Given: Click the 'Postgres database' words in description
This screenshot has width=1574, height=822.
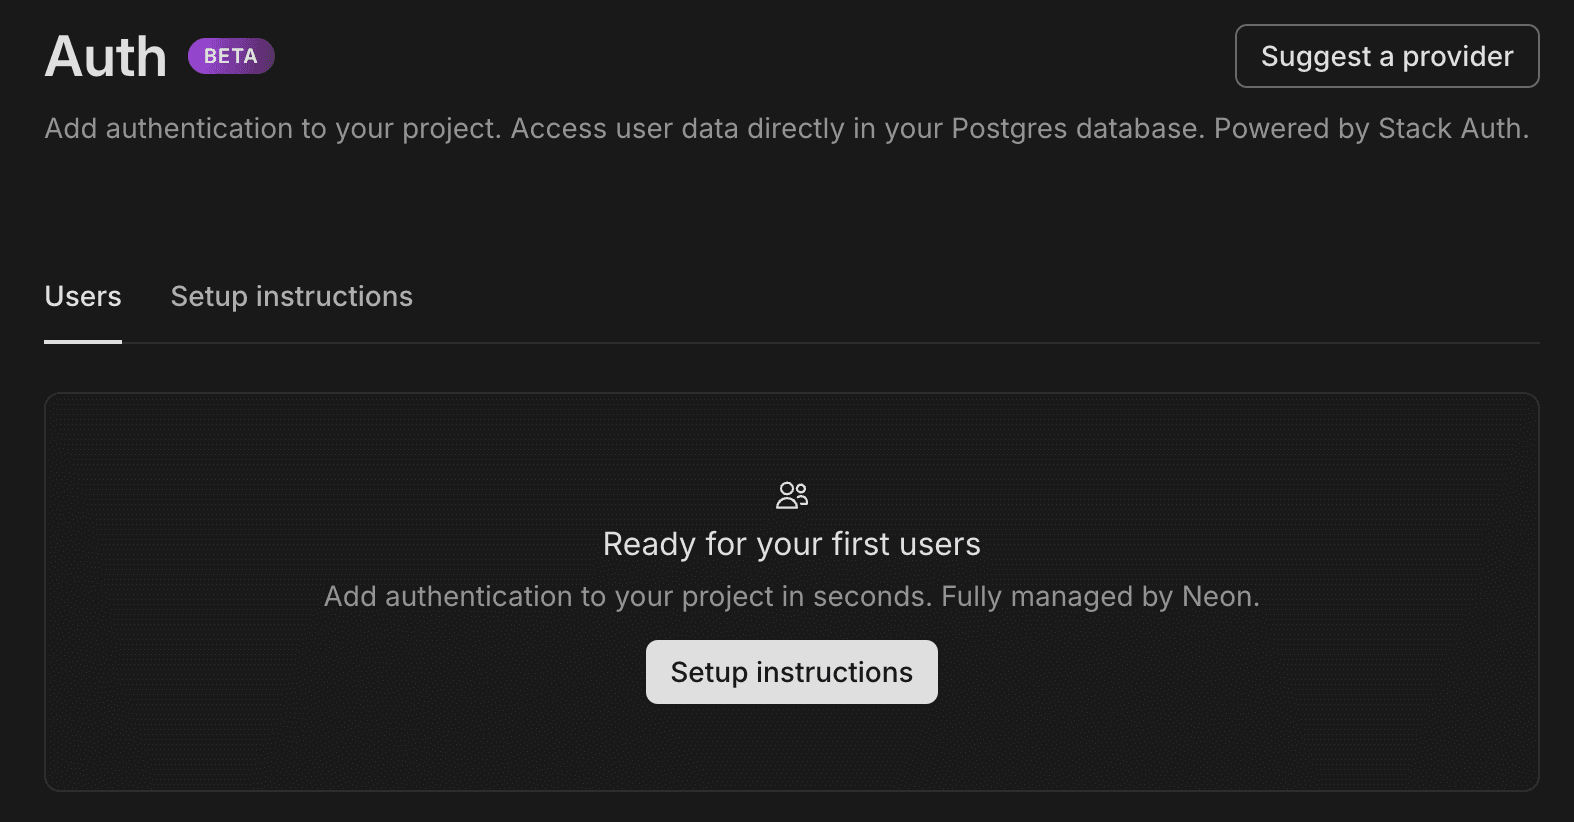Looking at the screenshot, I should coord(1076,129).
